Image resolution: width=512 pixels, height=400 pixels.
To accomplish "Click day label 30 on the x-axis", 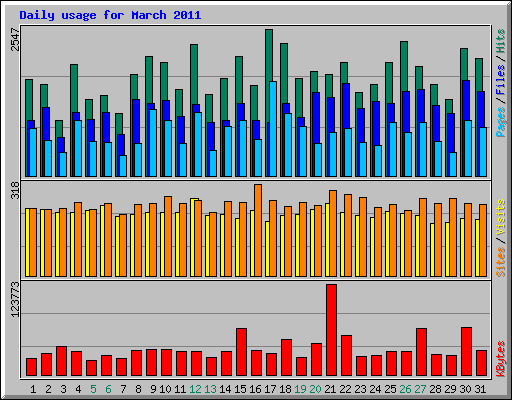I will click(465, 389).
